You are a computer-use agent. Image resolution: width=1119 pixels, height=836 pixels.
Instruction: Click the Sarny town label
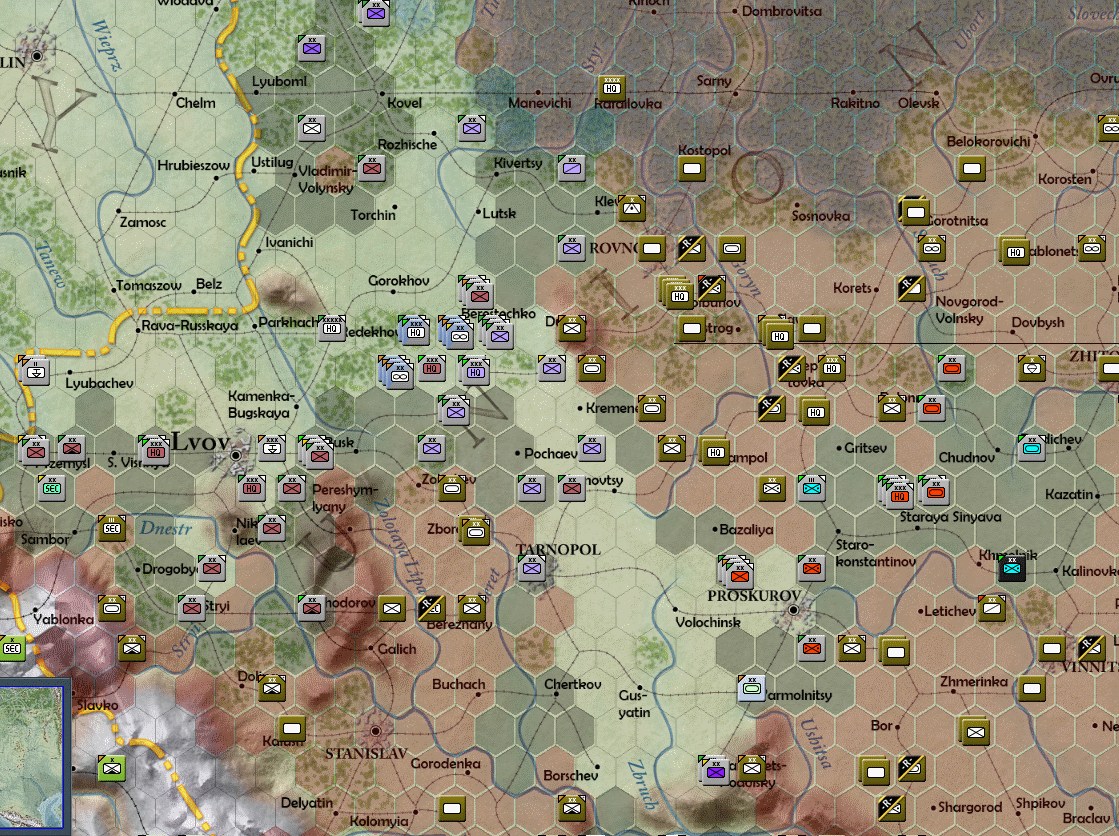(714, 81)
